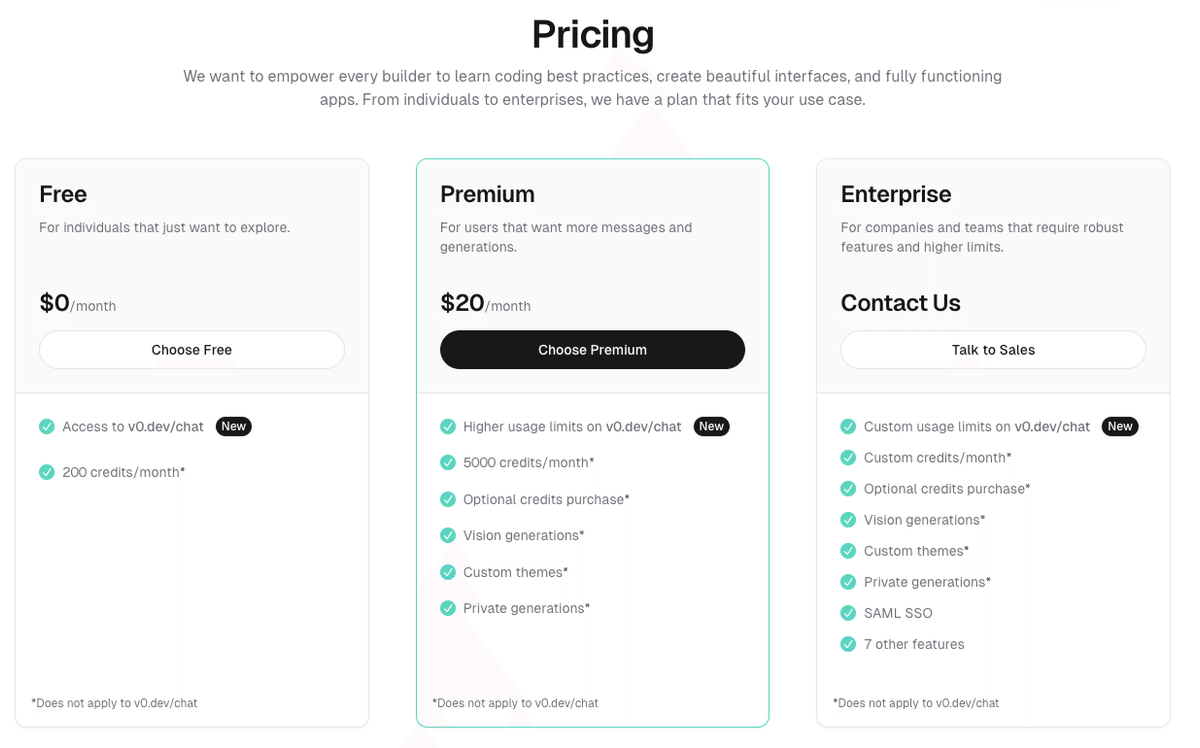Click the checkmark beside SAML SSO
This screenshot has height=748, width=1200.
848,613
